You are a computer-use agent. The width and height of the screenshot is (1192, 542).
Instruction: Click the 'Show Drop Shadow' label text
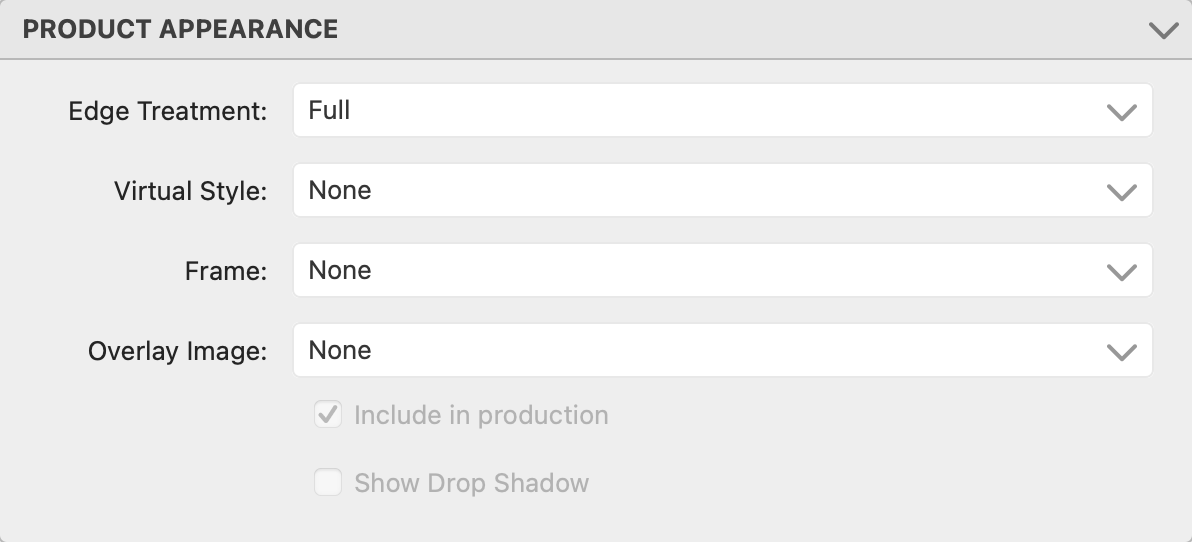(471, 483)
